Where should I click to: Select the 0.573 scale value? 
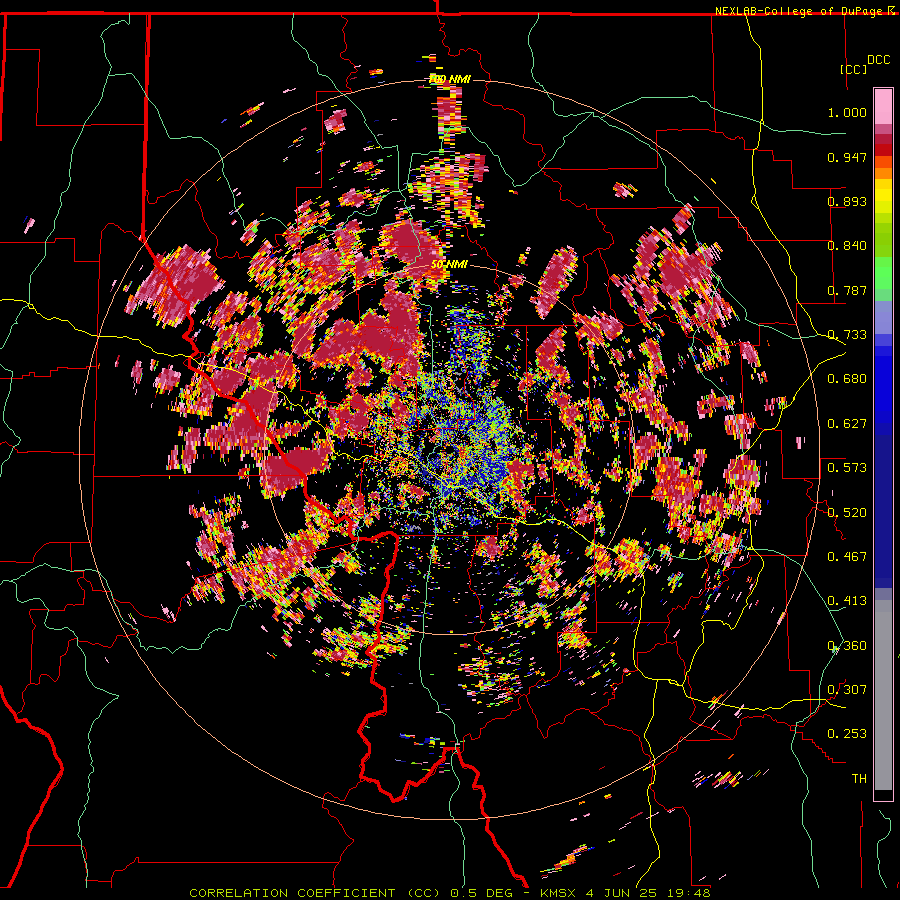pos(847,468)
